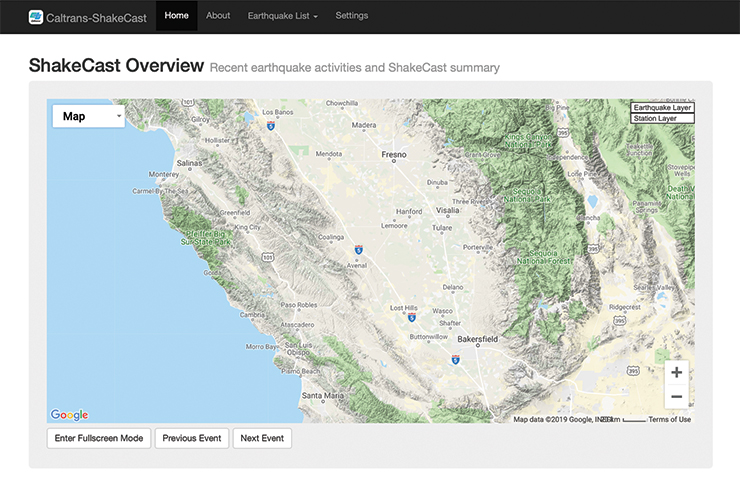740x498 pixels.
Task: Toggle the Station Layer
Action: (x=662, y=118)
